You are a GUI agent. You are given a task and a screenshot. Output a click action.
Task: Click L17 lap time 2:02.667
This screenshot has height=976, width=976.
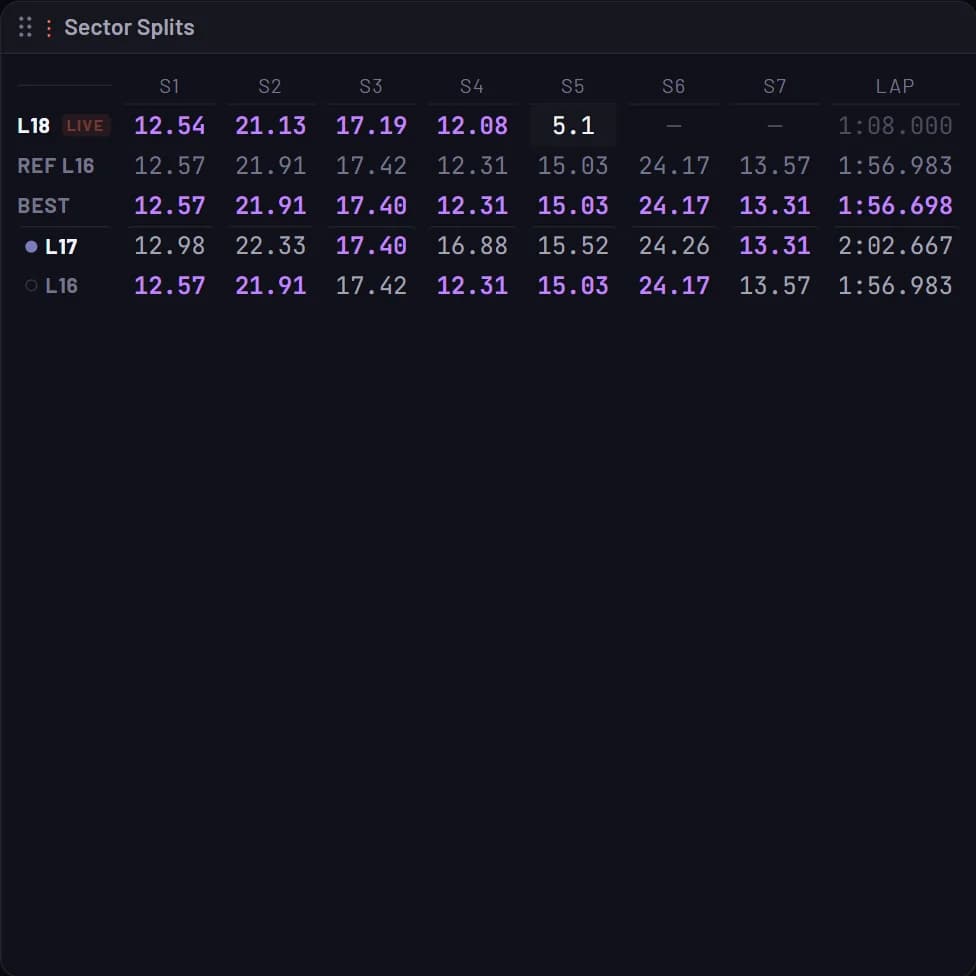pyautogui.click(x=895, y=246)
